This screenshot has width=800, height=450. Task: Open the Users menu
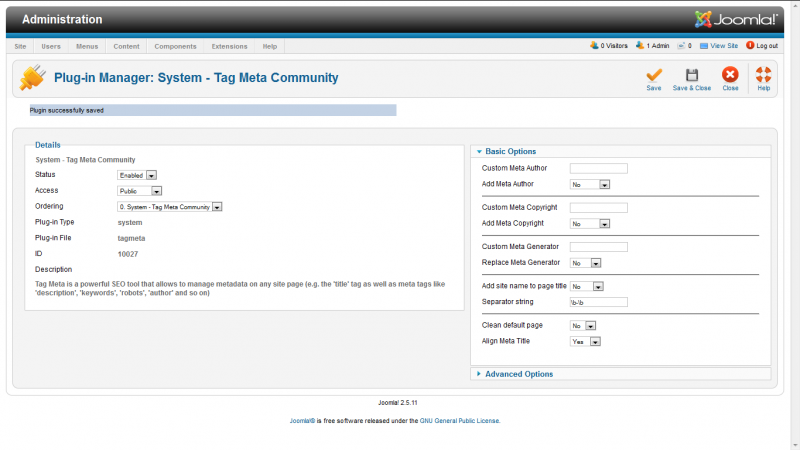[51, 46]
